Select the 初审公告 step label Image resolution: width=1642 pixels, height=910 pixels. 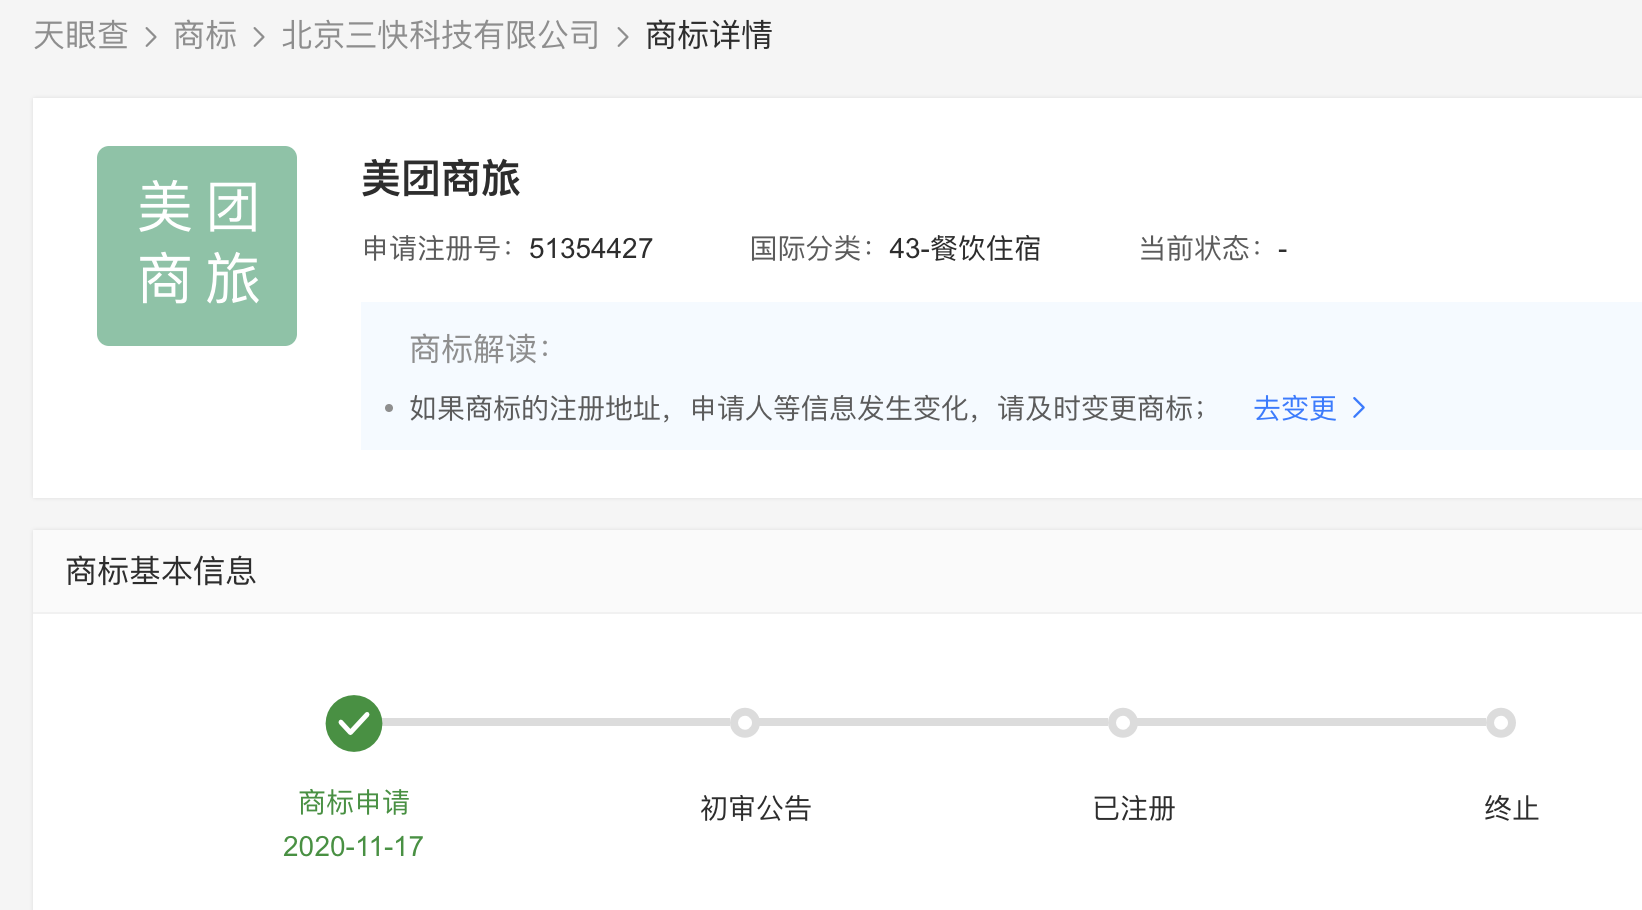tap(755, 808)
